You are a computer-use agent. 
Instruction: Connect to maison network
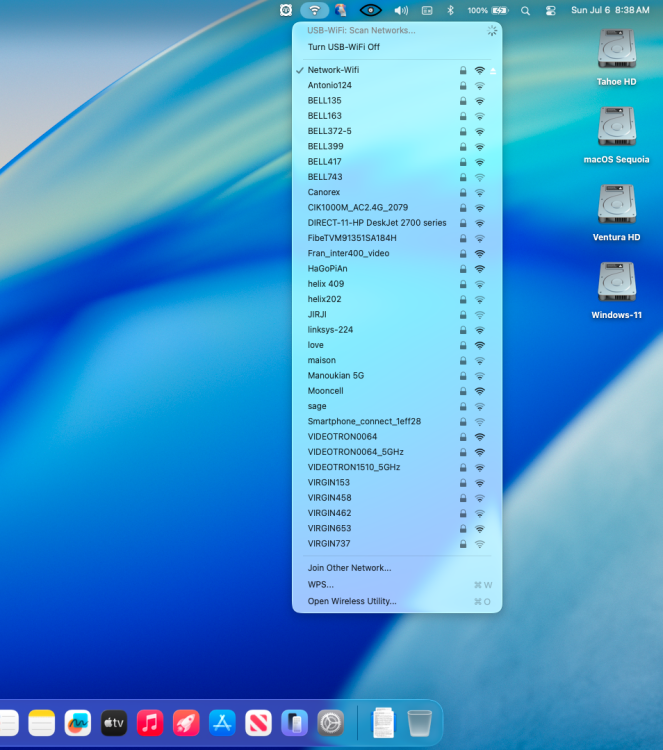pyautogui.click(x=397, y=360)
